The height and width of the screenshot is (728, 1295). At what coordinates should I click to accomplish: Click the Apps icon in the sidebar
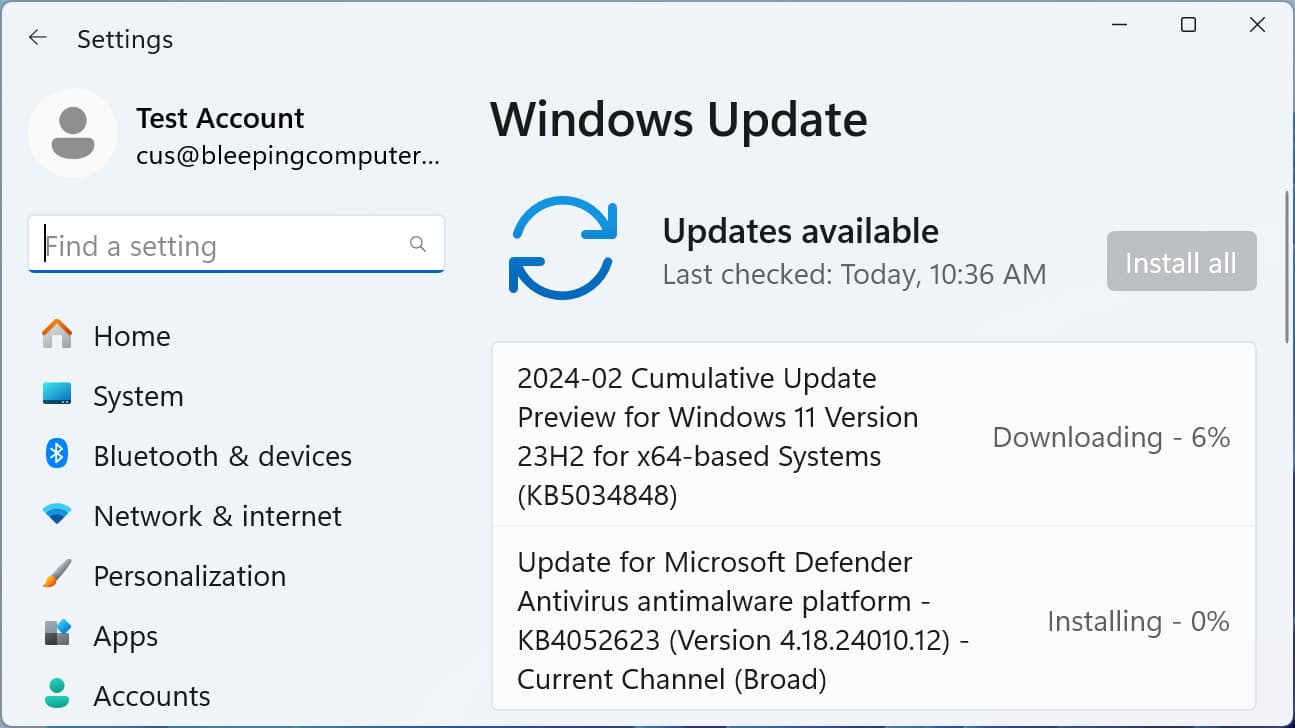click(57, 636)
